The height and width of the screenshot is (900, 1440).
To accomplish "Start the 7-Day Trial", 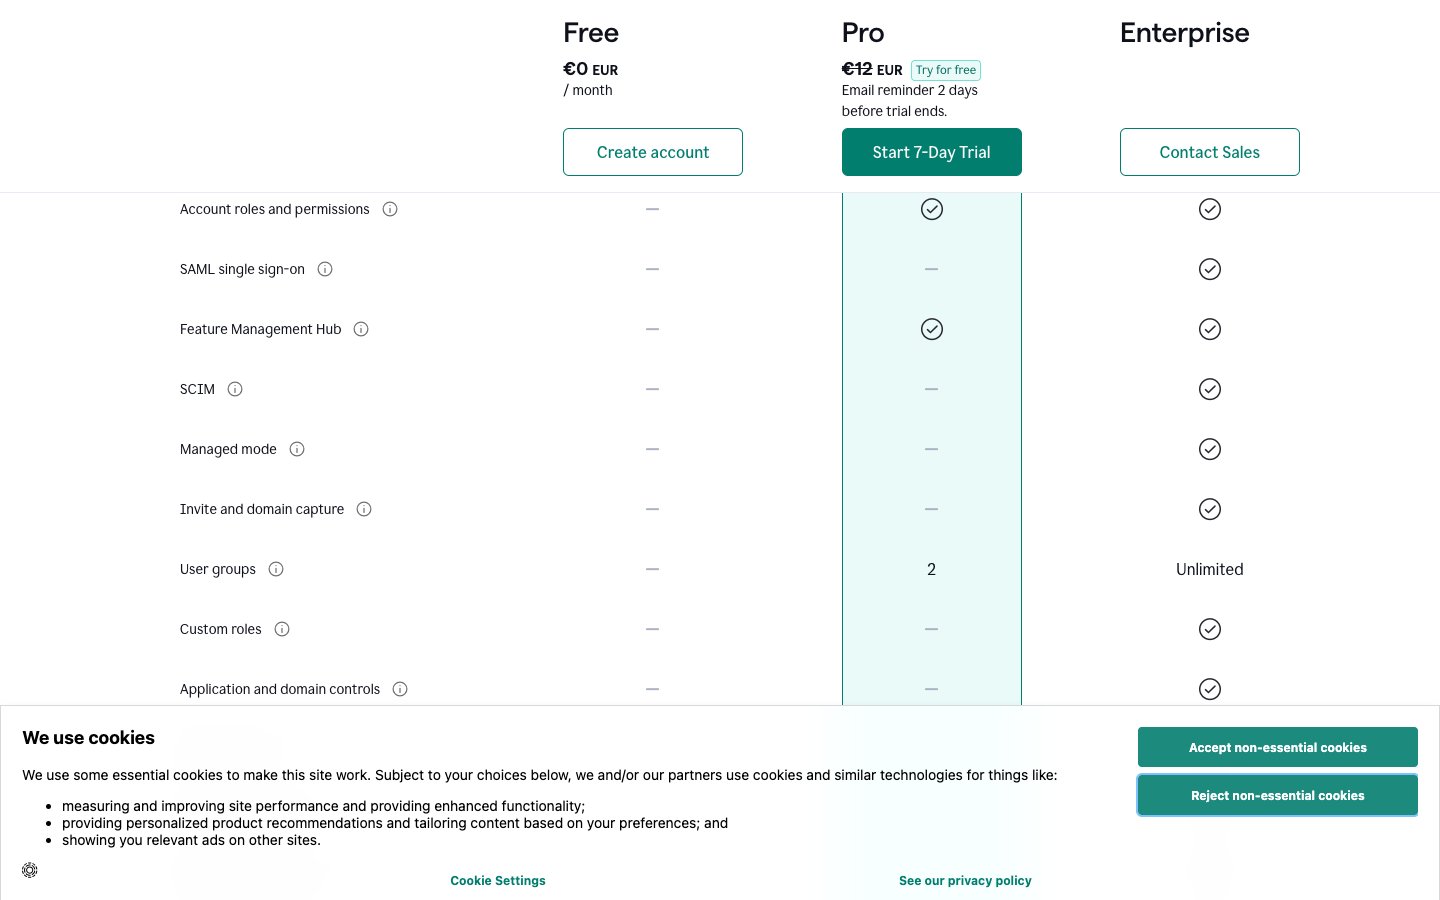I will click(x=931, y=152).
